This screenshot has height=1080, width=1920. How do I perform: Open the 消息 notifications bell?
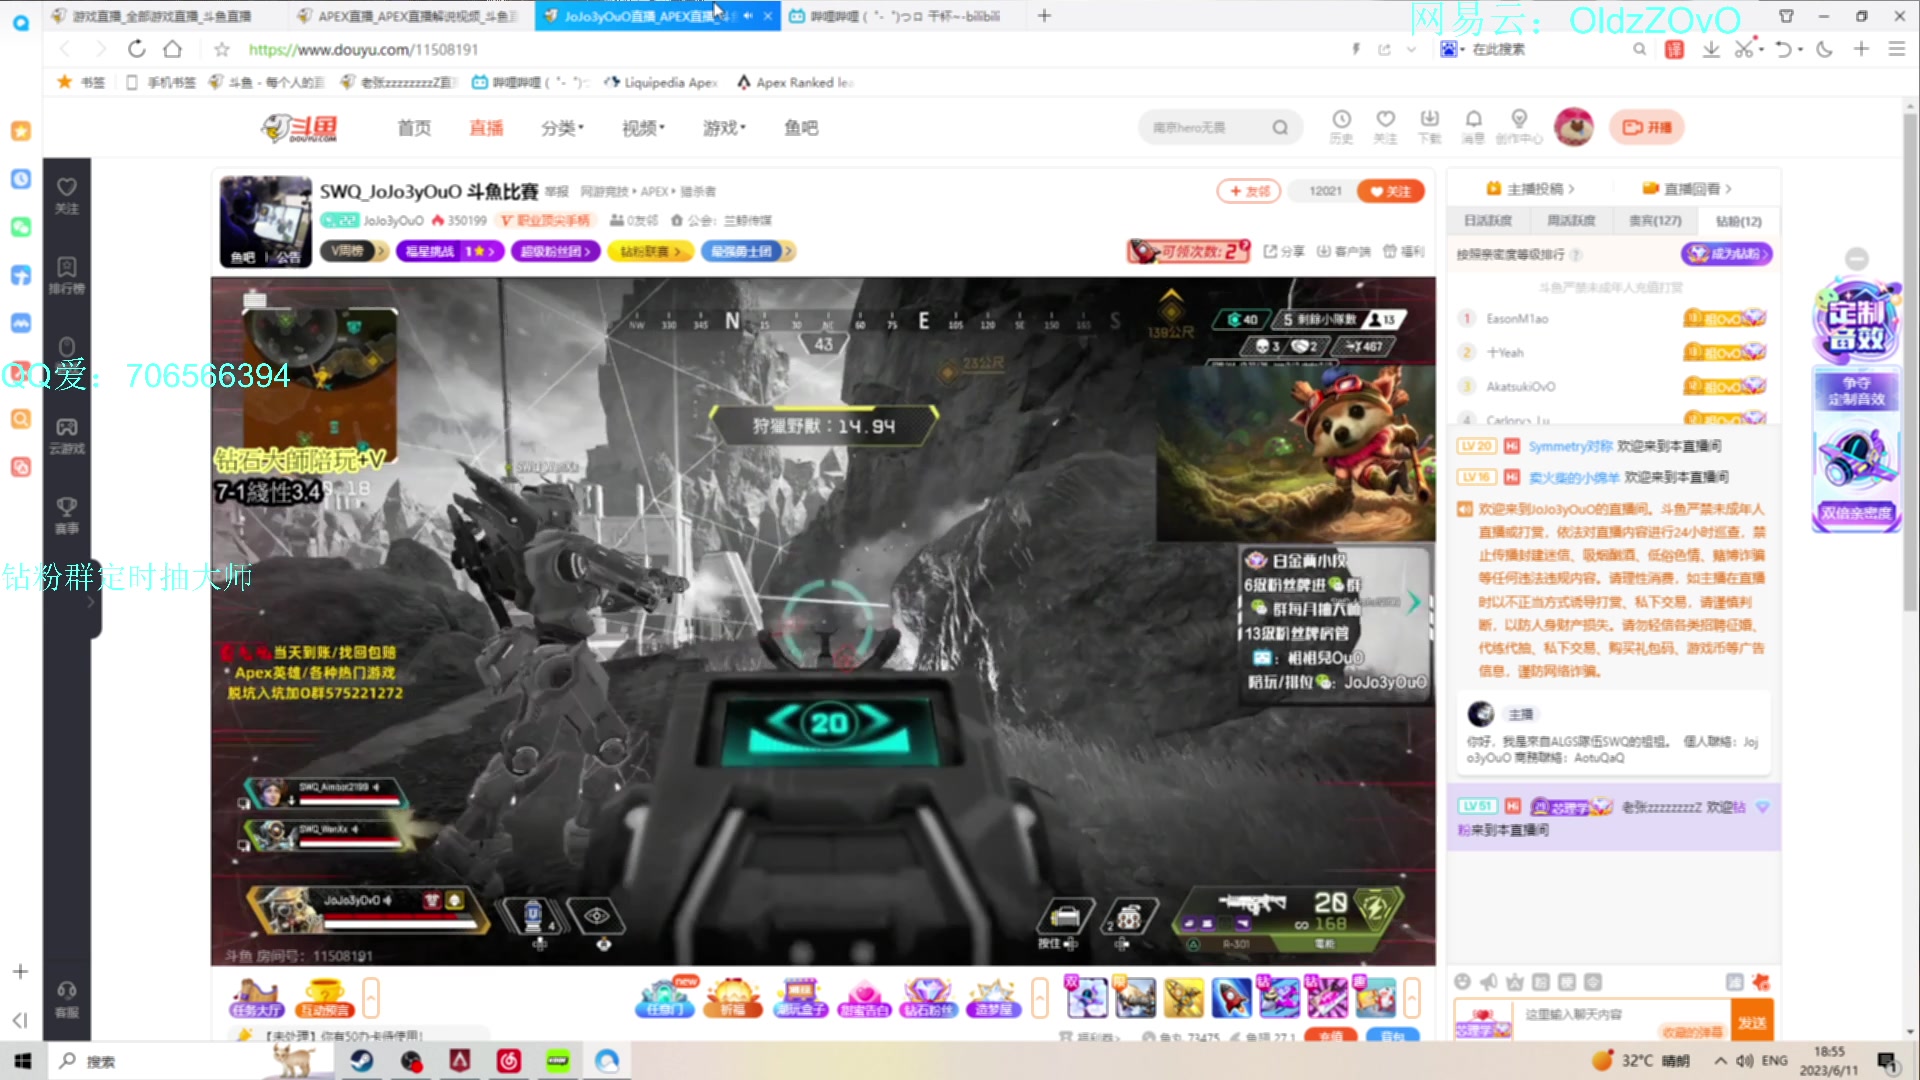(1473, 126)
